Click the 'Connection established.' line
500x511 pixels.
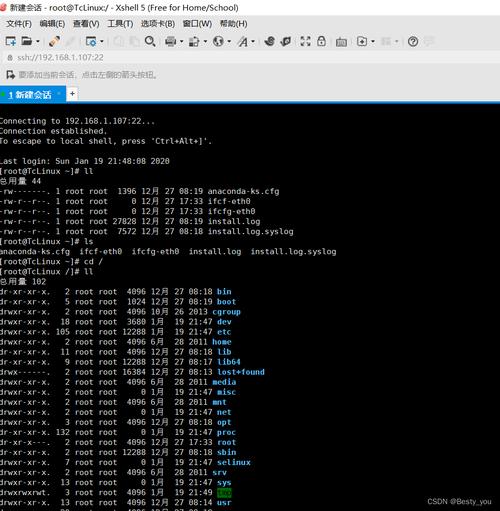coord(53,131)
